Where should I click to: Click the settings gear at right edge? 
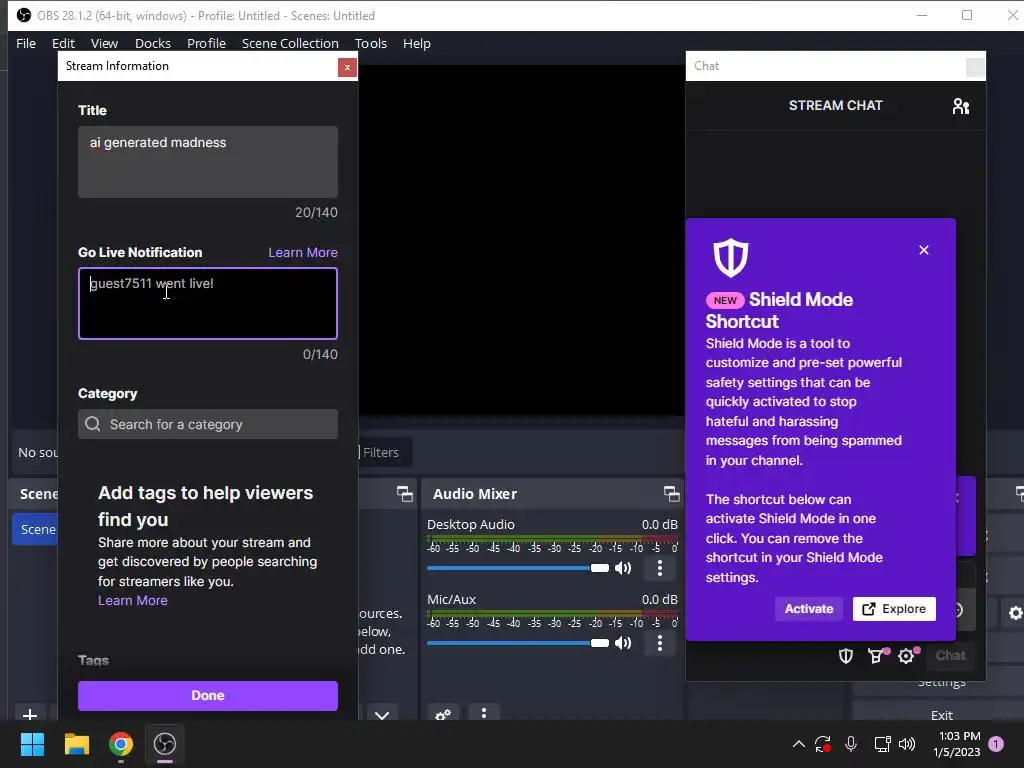pyautogui.click(x=1015, y=613)
